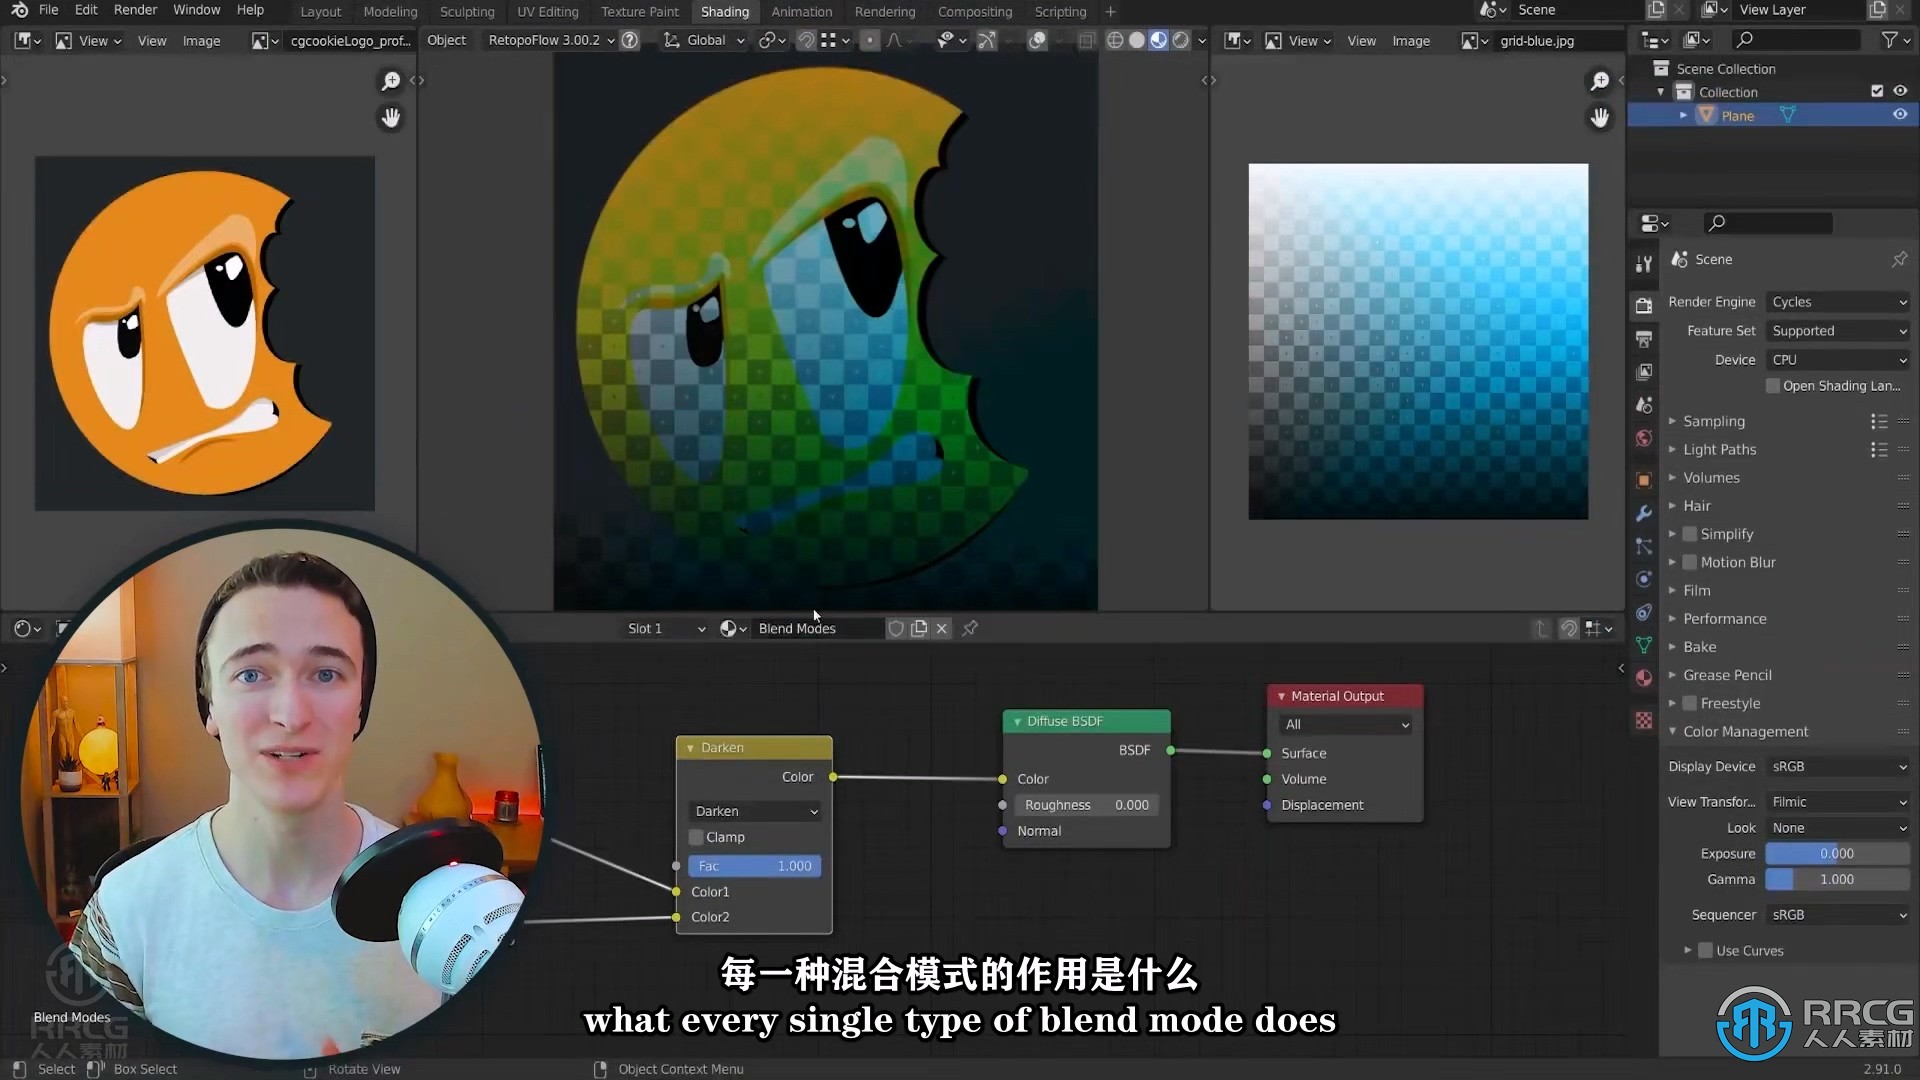Screen dimensions: 1920x1080
Task: Click the cgcookieLogo texture thumbnail
Action: 257,41
